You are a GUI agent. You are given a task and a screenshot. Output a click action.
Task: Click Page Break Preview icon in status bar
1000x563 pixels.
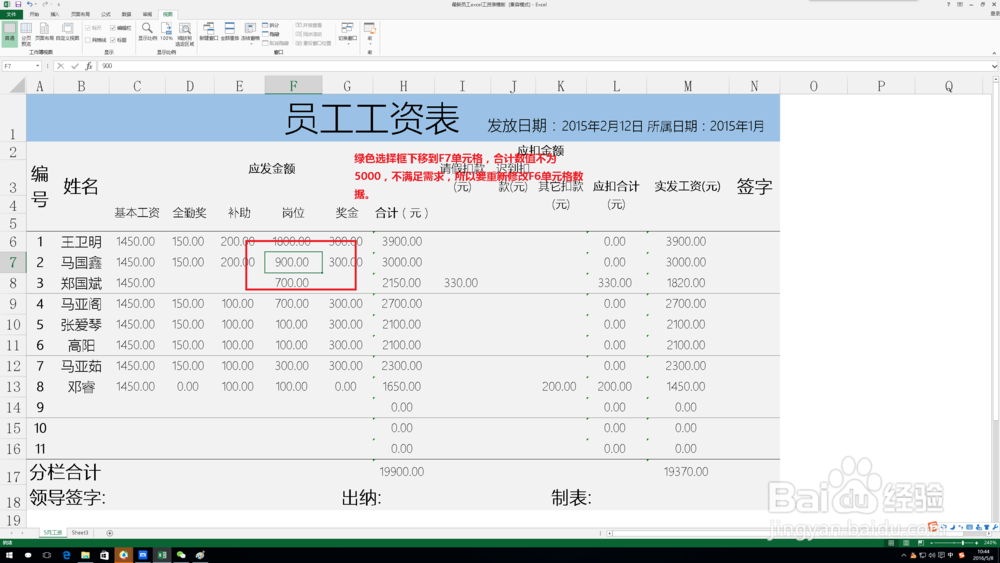click(x=920, y=543)
